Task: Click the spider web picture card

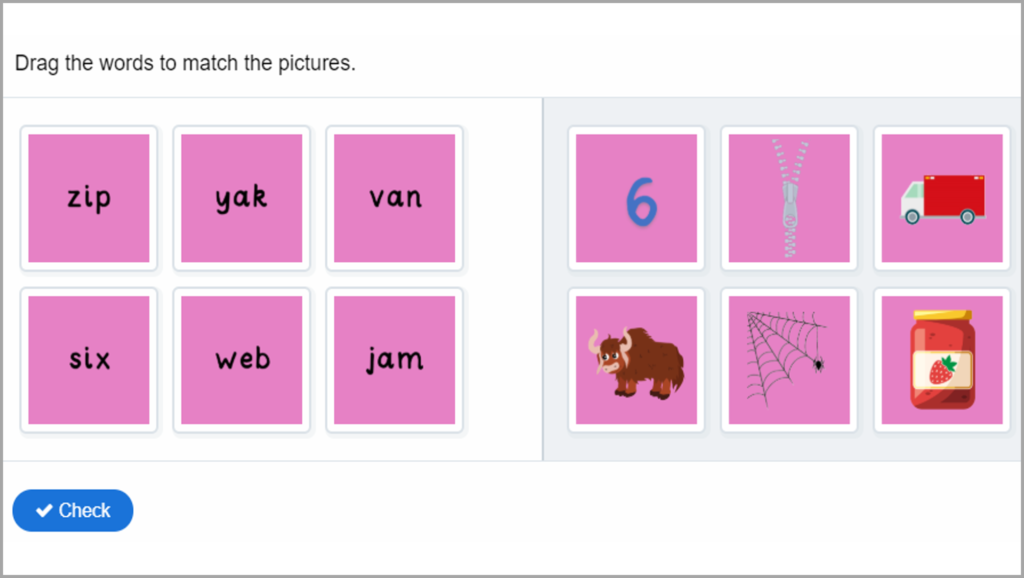Action: [x=789, y=360]
